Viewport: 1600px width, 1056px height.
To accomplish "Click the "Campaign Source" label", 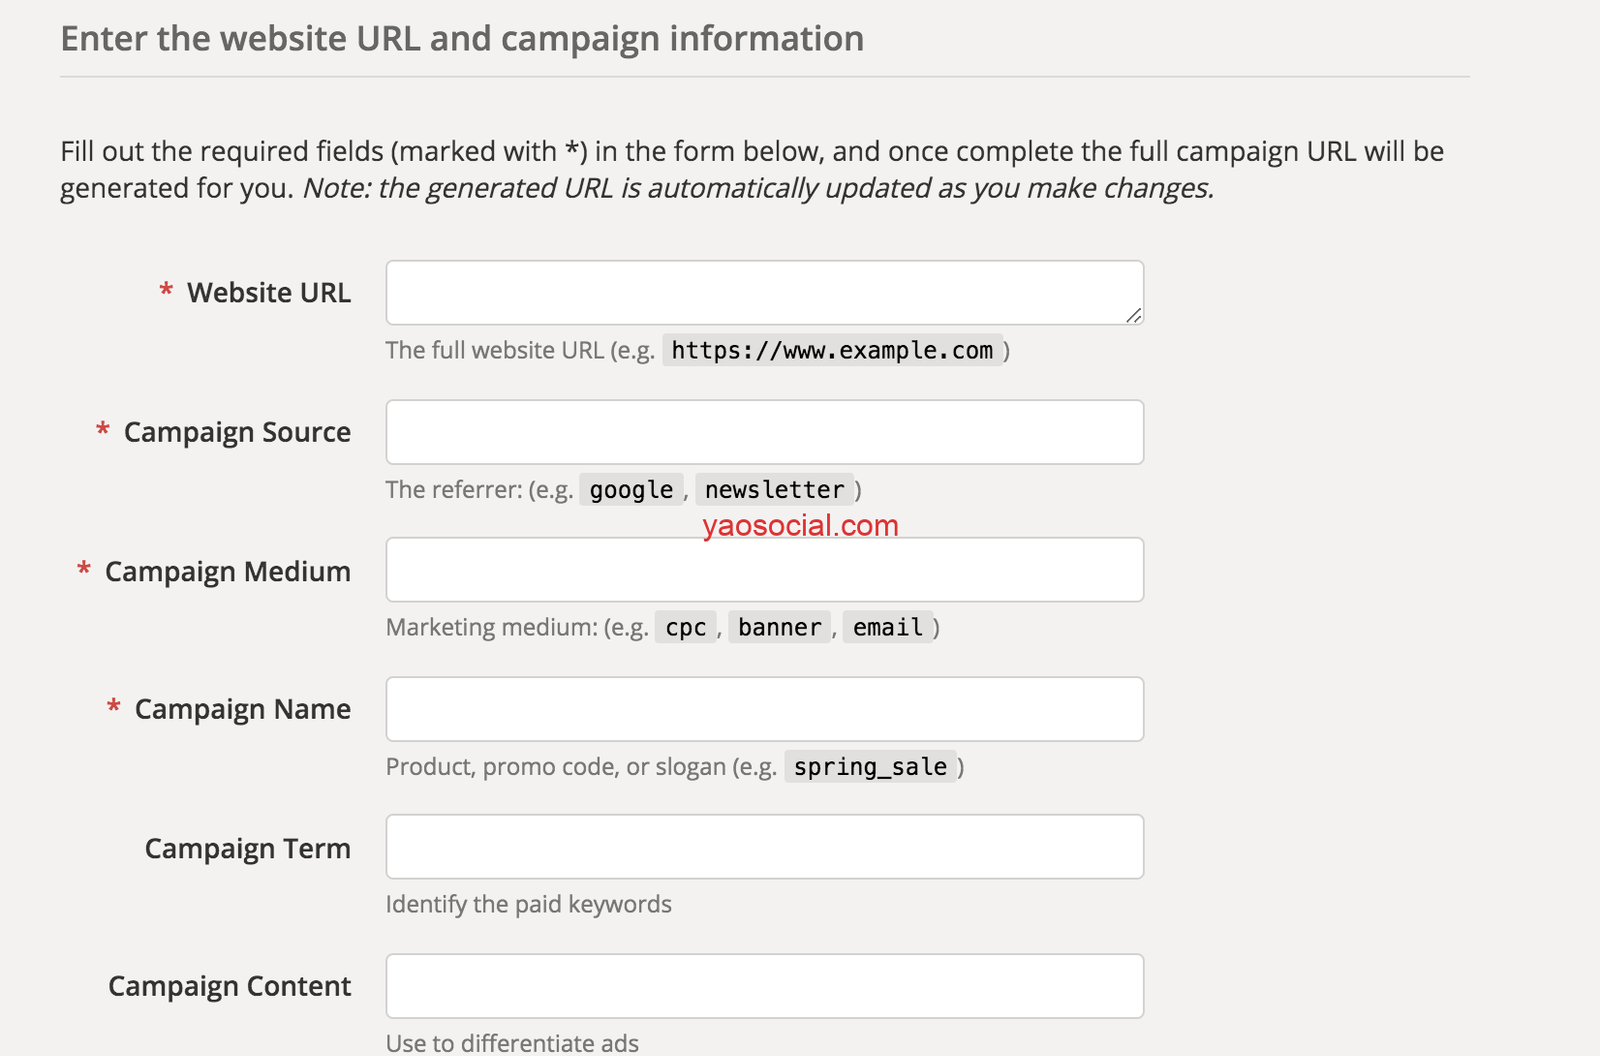I will tap(237, 432).
